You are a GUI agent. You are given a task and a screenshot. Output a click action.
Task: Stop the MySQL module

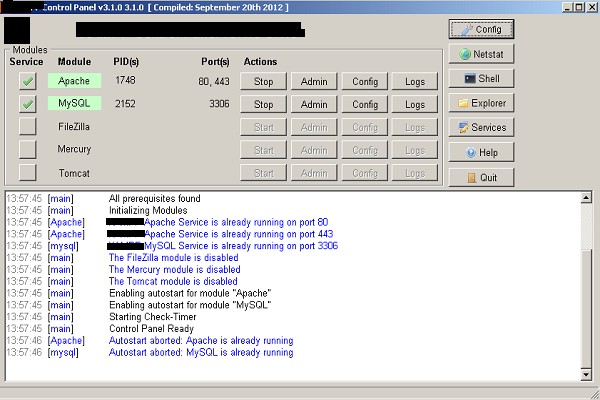coord(263,104)
